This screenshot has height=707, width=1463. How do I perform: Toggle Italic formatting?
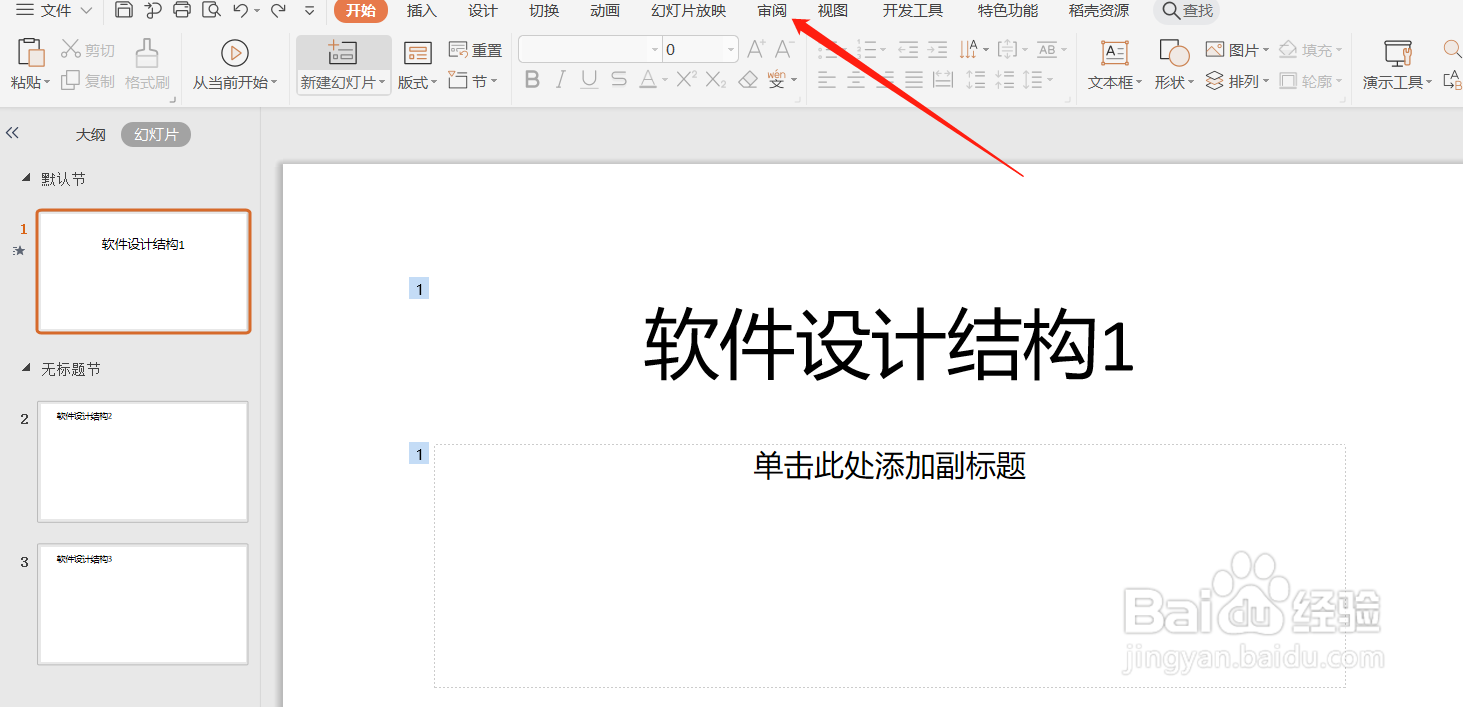pyautogui.click(x=560, y=80)
